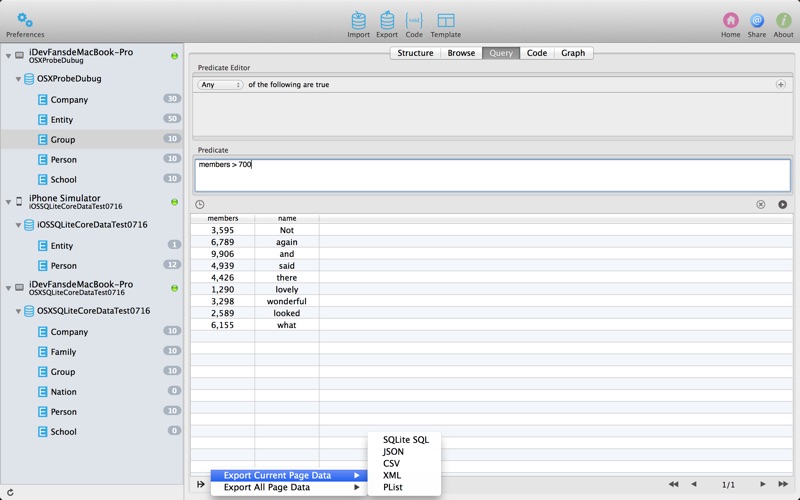Export as XML
The height and width of the screenshot is (500, 800).
pos(404,475)
